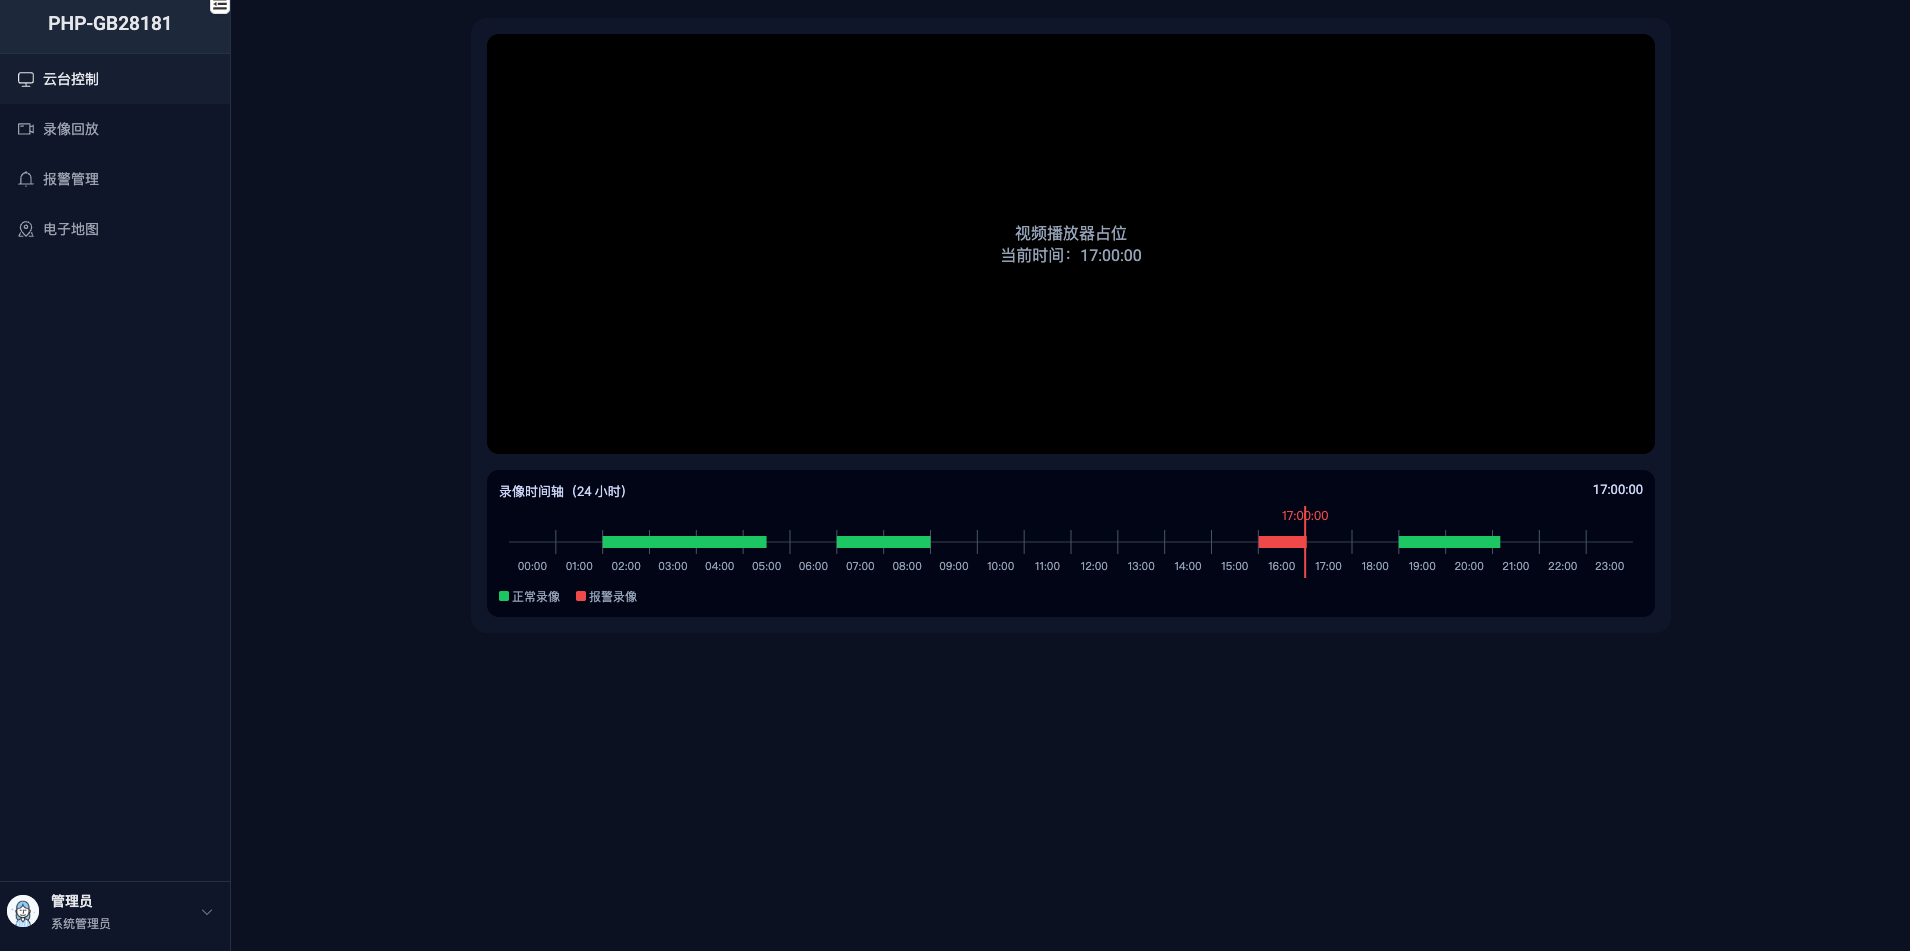Toggle the 正常录像 legend item

coord(529,596)
